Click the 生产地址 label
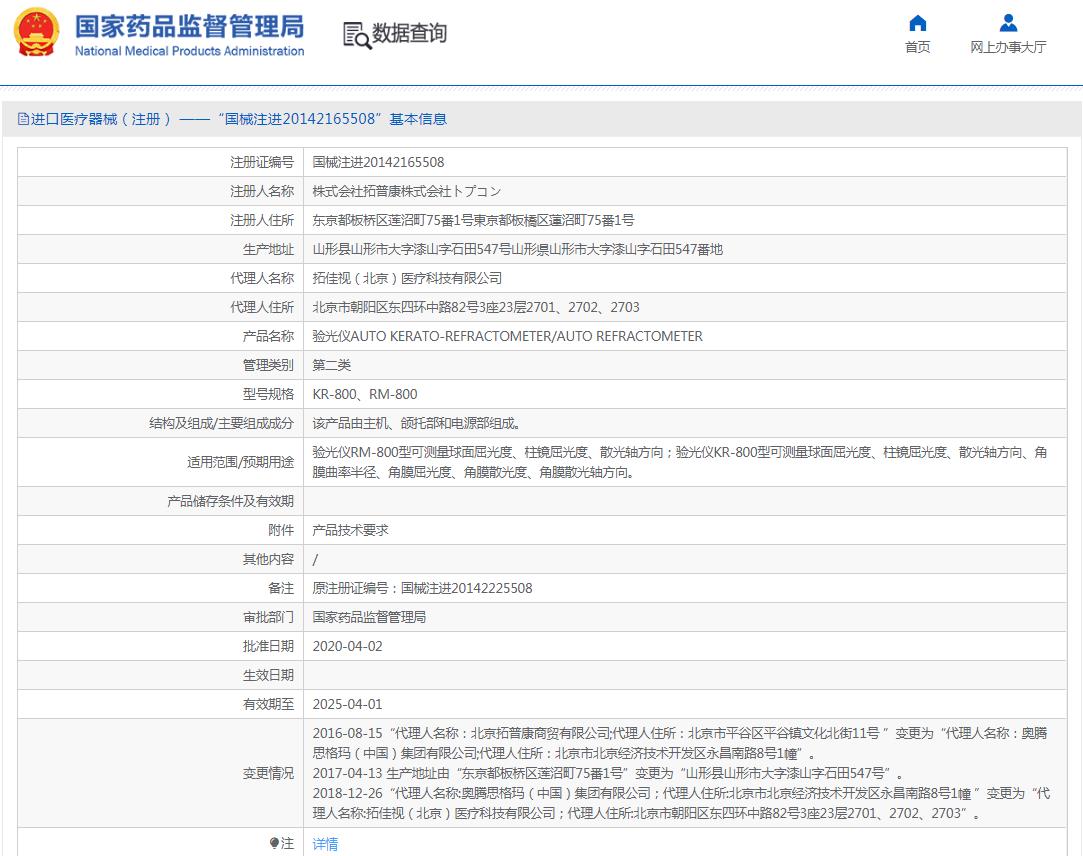1083x856 pixels. [268, 249]
